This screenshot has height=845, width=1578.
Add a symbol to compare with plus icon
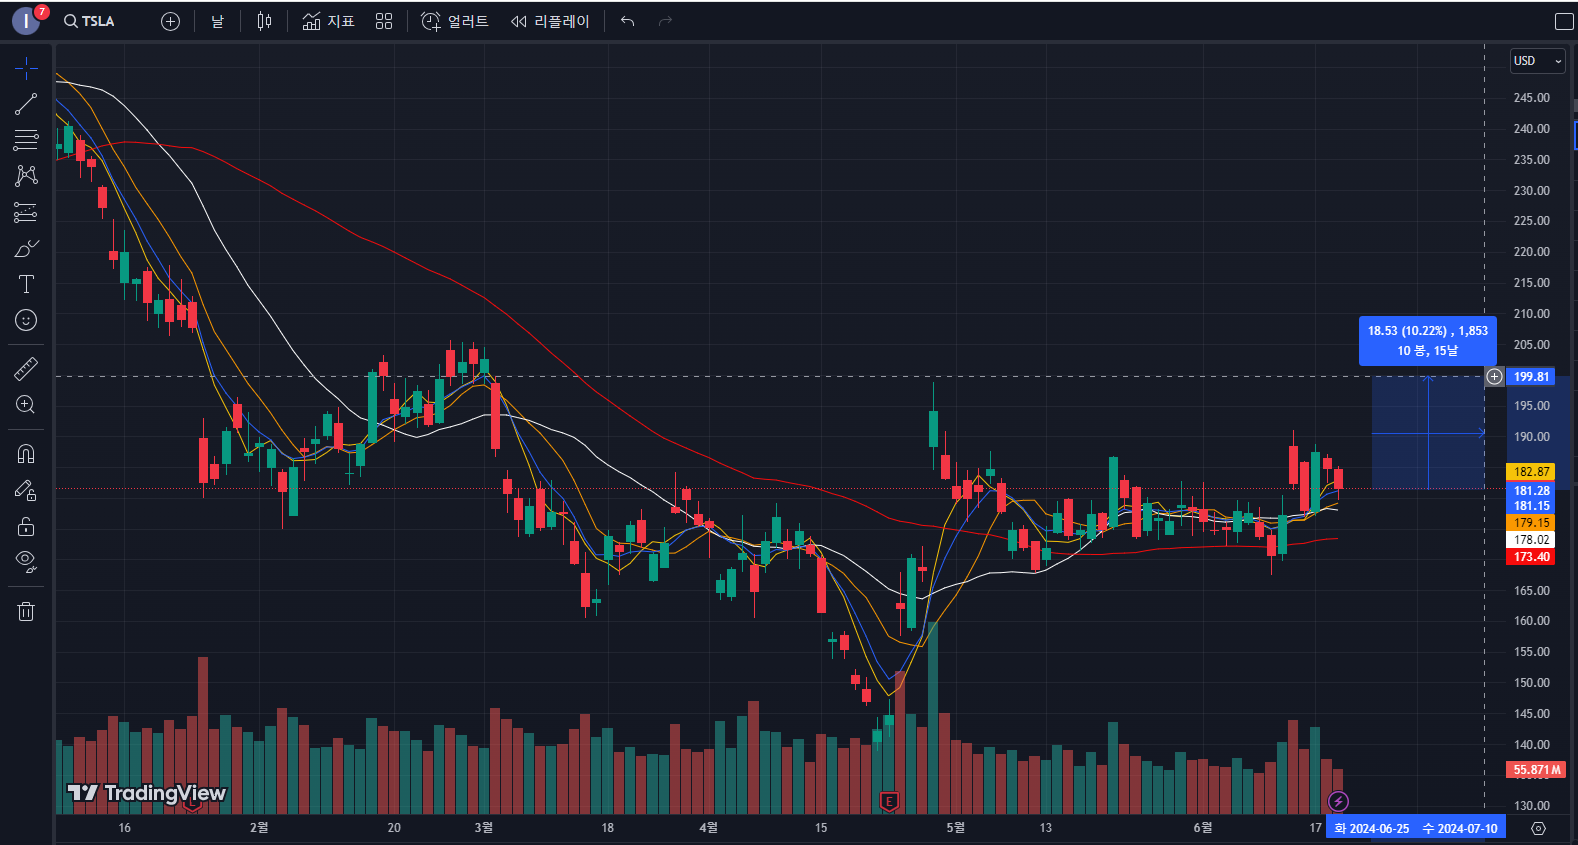coord(170,21)
